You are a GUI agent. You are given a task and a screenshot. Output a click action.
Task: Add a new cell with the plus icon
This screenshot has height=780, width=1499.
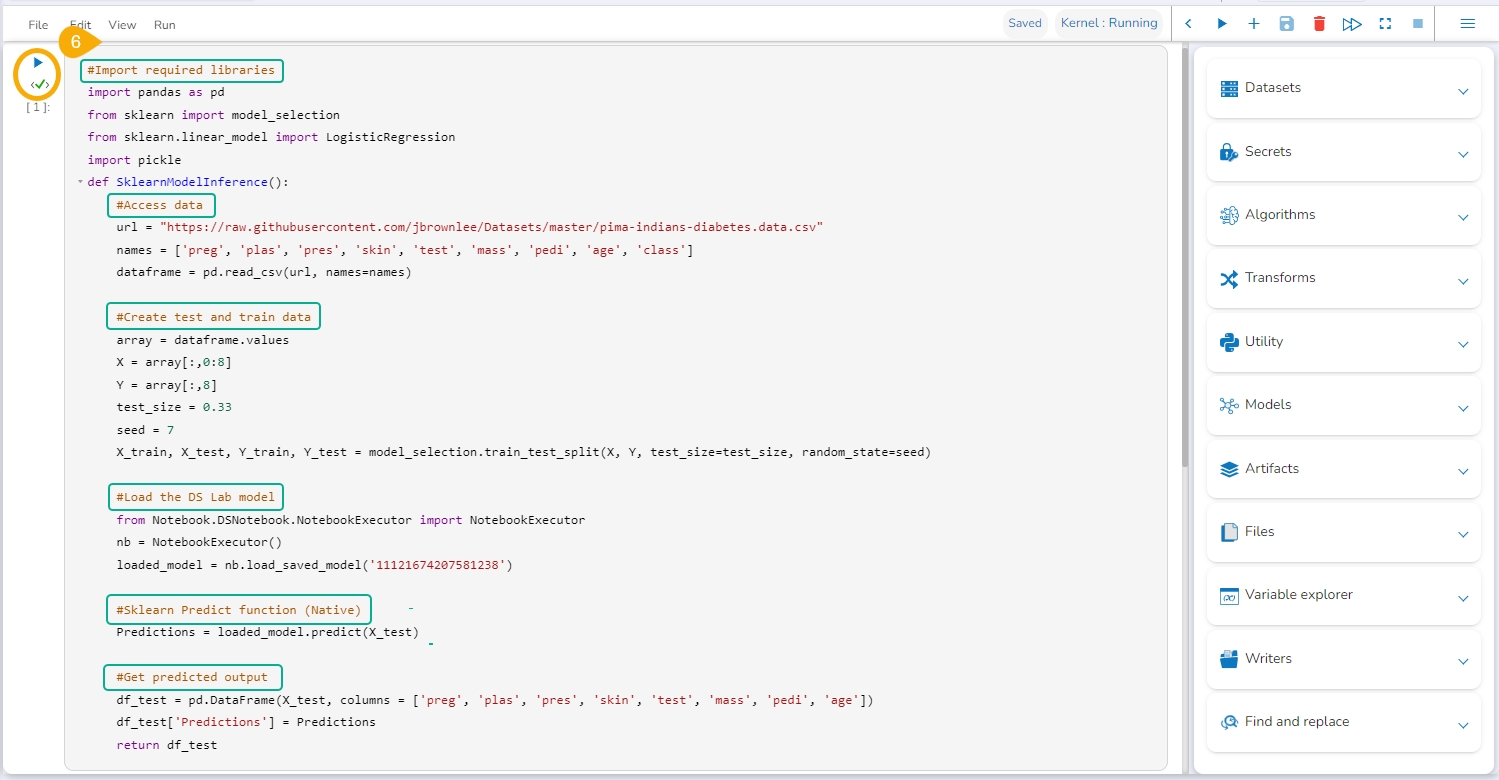1254,24
